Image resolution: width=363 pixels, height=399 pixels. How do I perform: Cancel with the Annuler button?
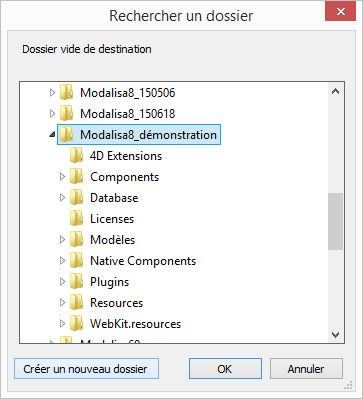[x=306, y=369]
